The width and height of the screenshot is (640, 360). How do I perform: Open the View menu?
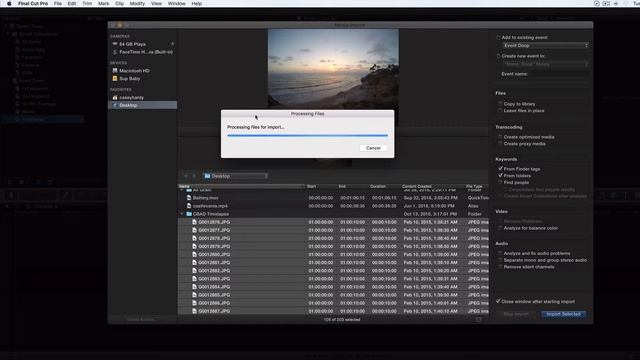pyautogui.click(x=156, y=3)
